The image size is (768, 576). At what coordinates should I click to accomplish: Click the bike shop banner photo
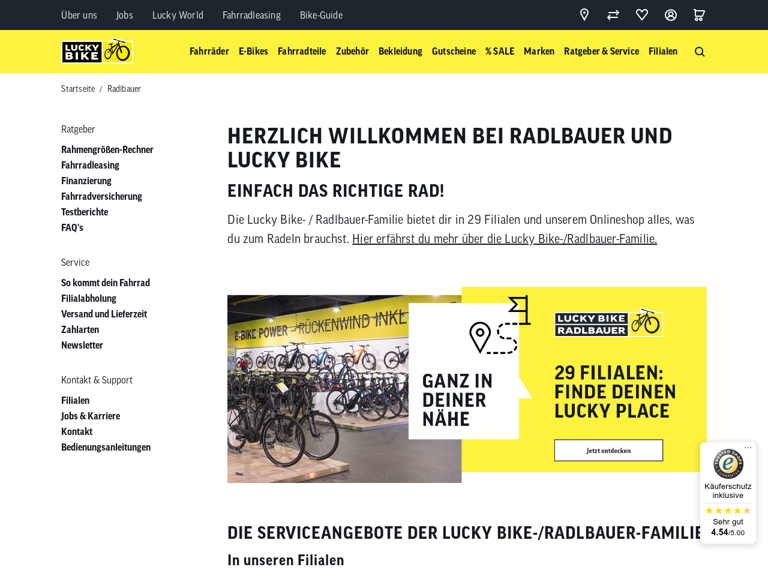tap(343, 389)
